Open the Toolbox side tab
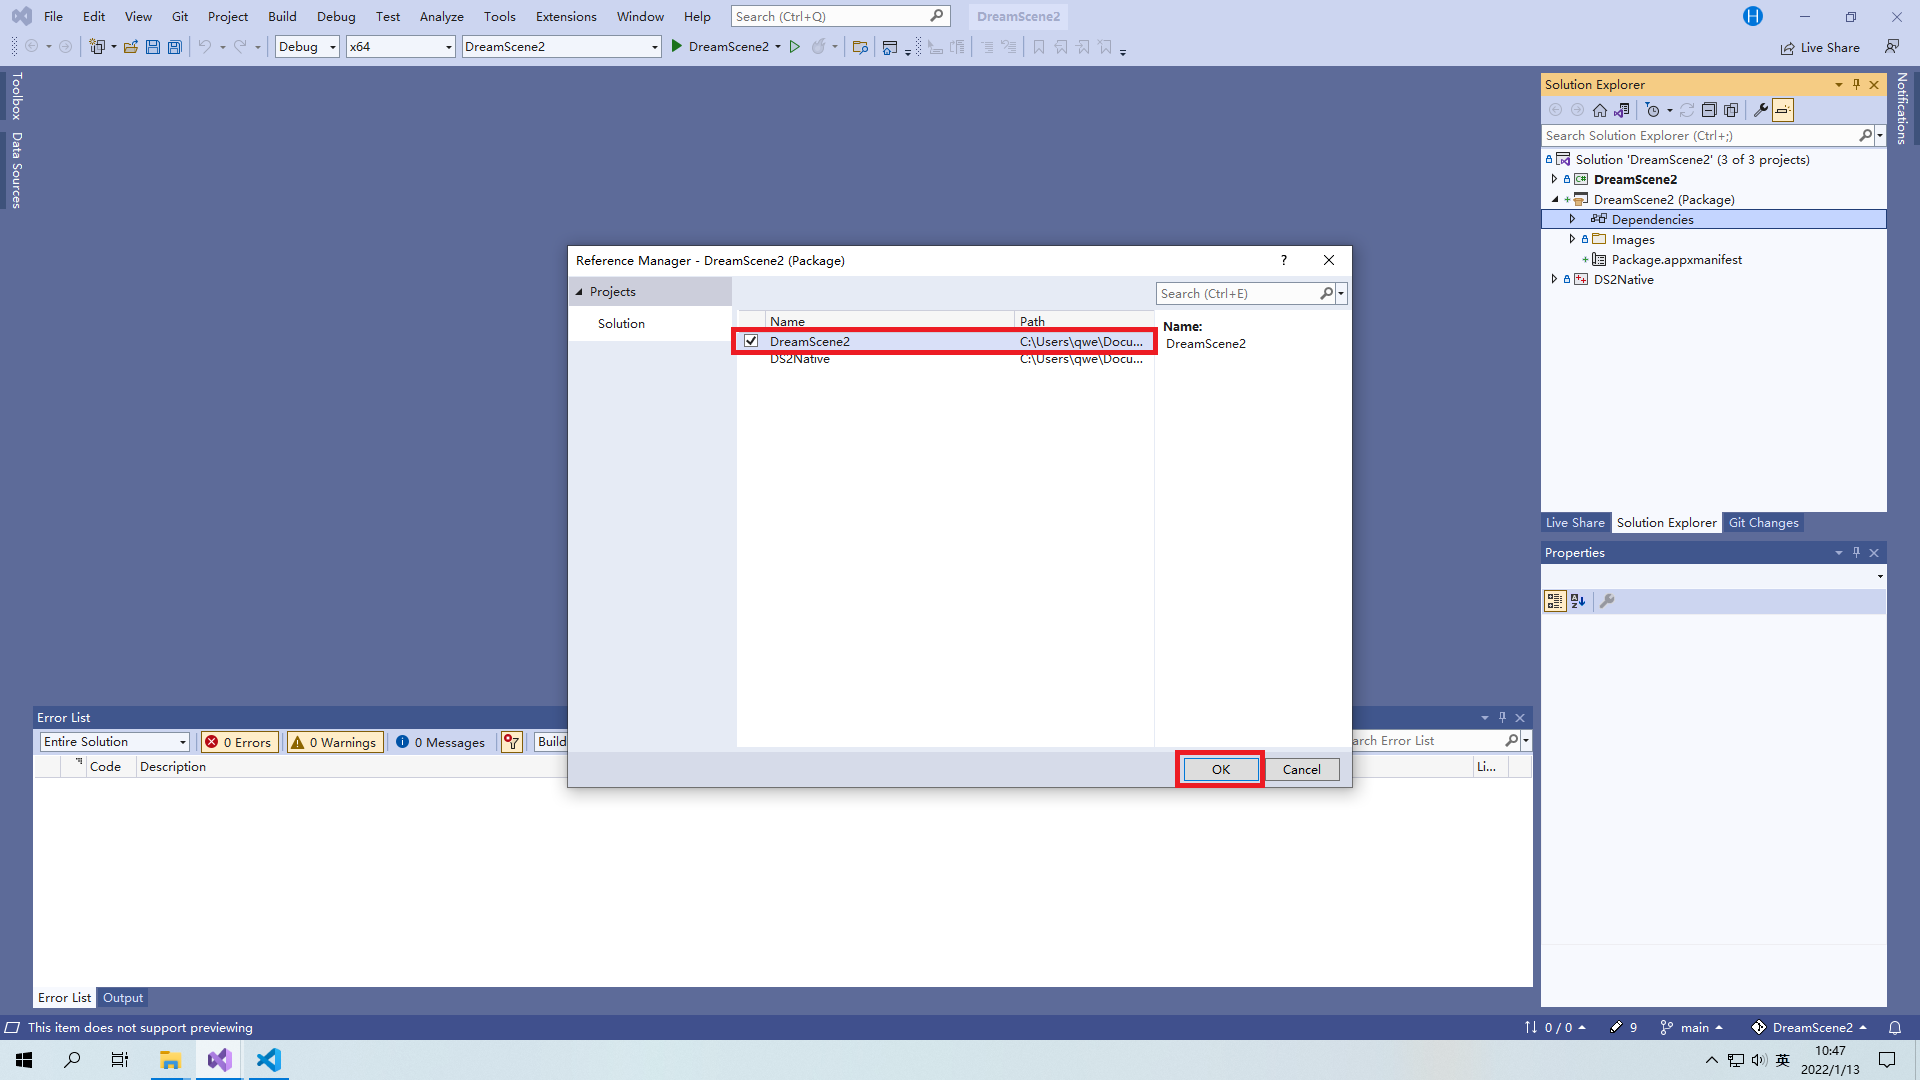The width and height of the screenshot is (1920, 1080). (x=16, y=96)
